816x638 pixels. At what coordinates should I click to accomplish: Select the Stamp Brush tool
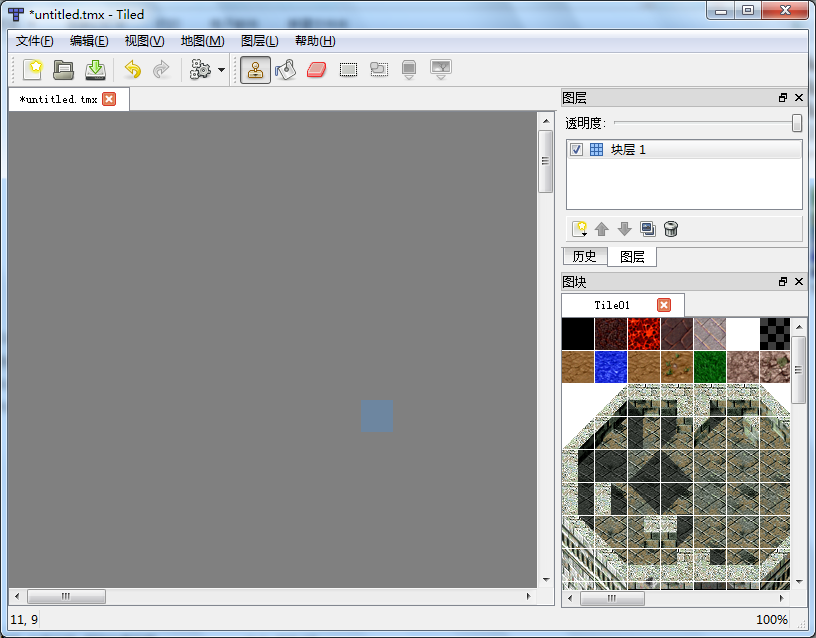point(255,70)
